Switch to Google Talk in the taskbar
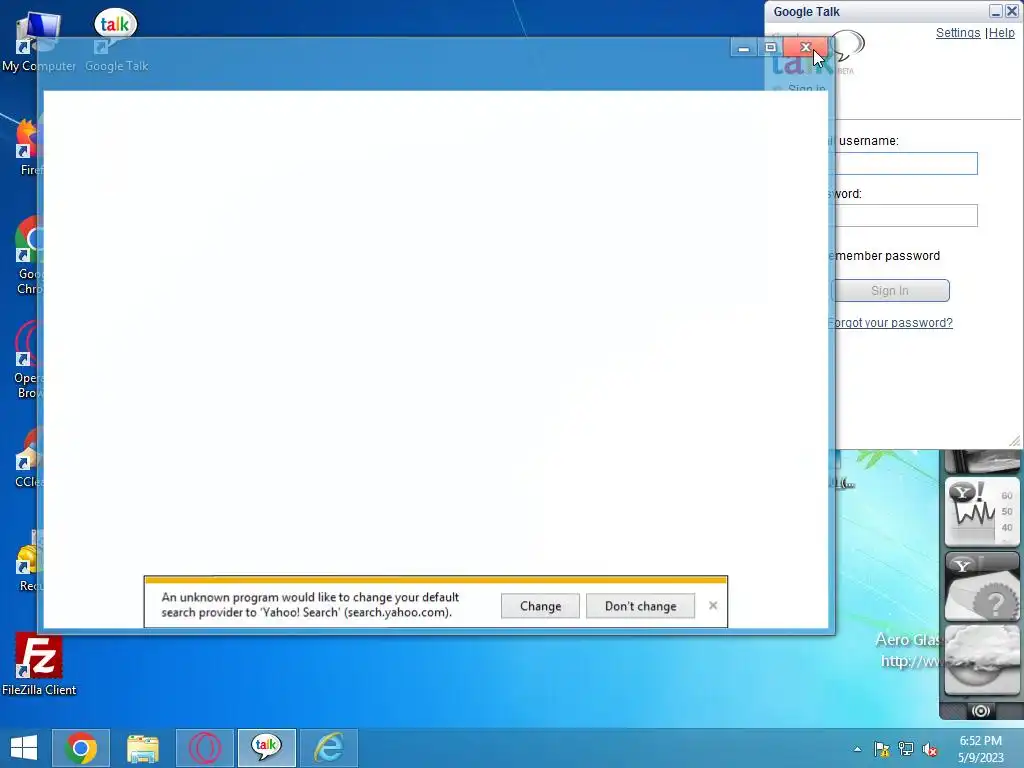The width and height of the screenshot is (1024, 768). [266, 748]
